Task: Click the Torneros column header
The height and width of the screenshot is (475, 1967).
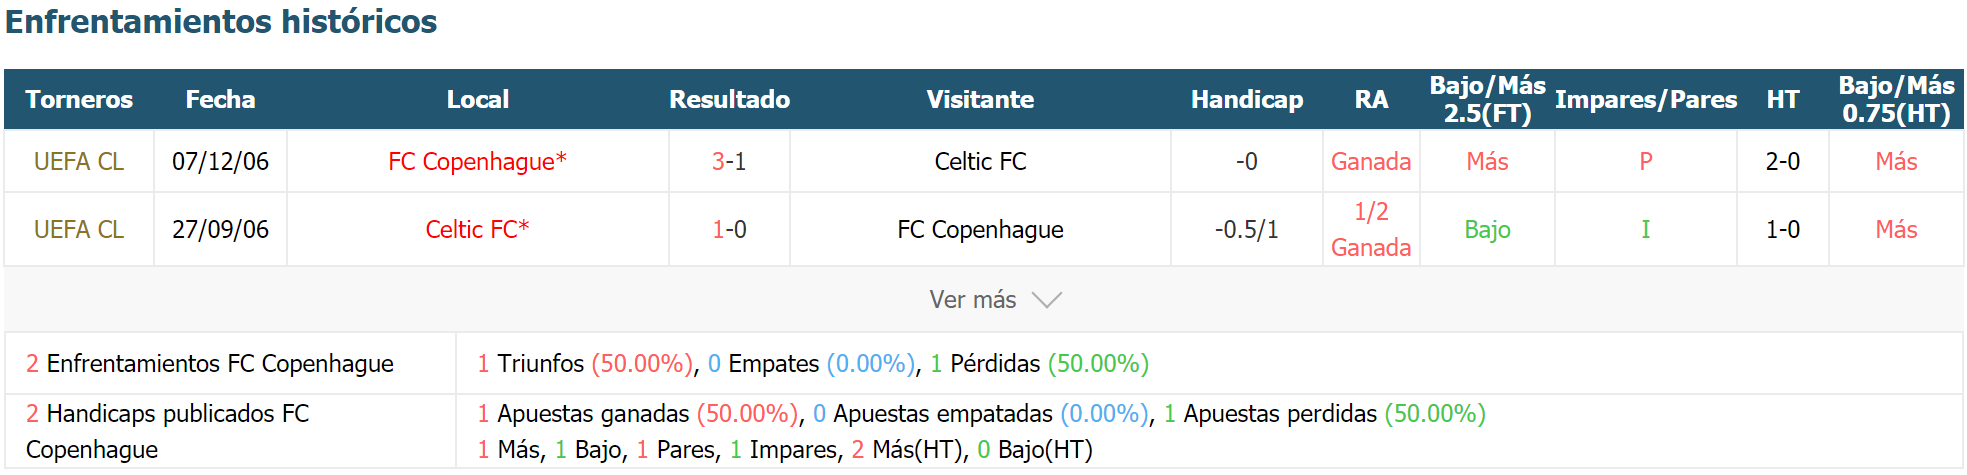Action: (x=79, y=99)
